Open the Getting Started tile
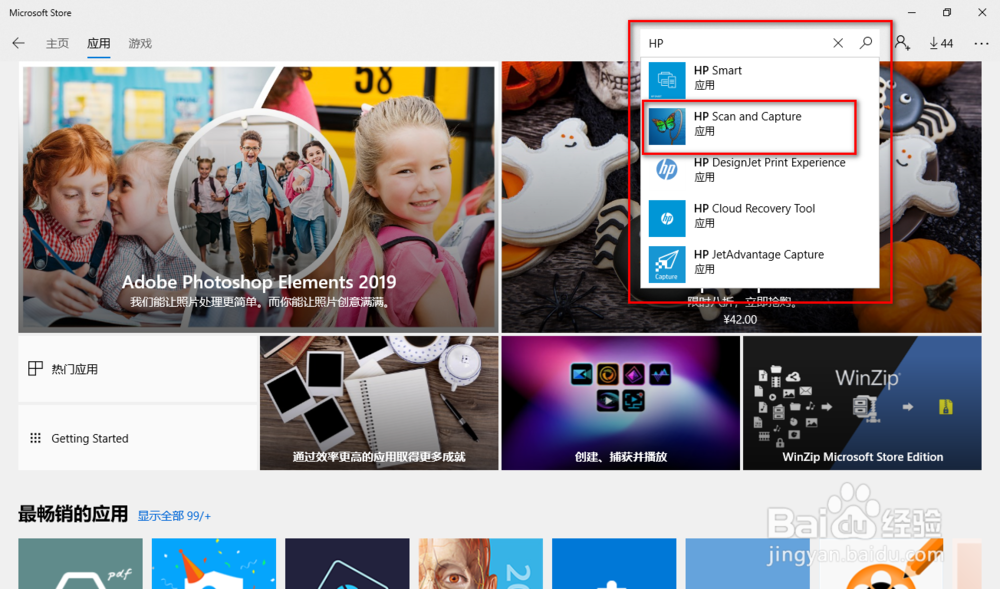1000x589 pixels. pos(138,438)
